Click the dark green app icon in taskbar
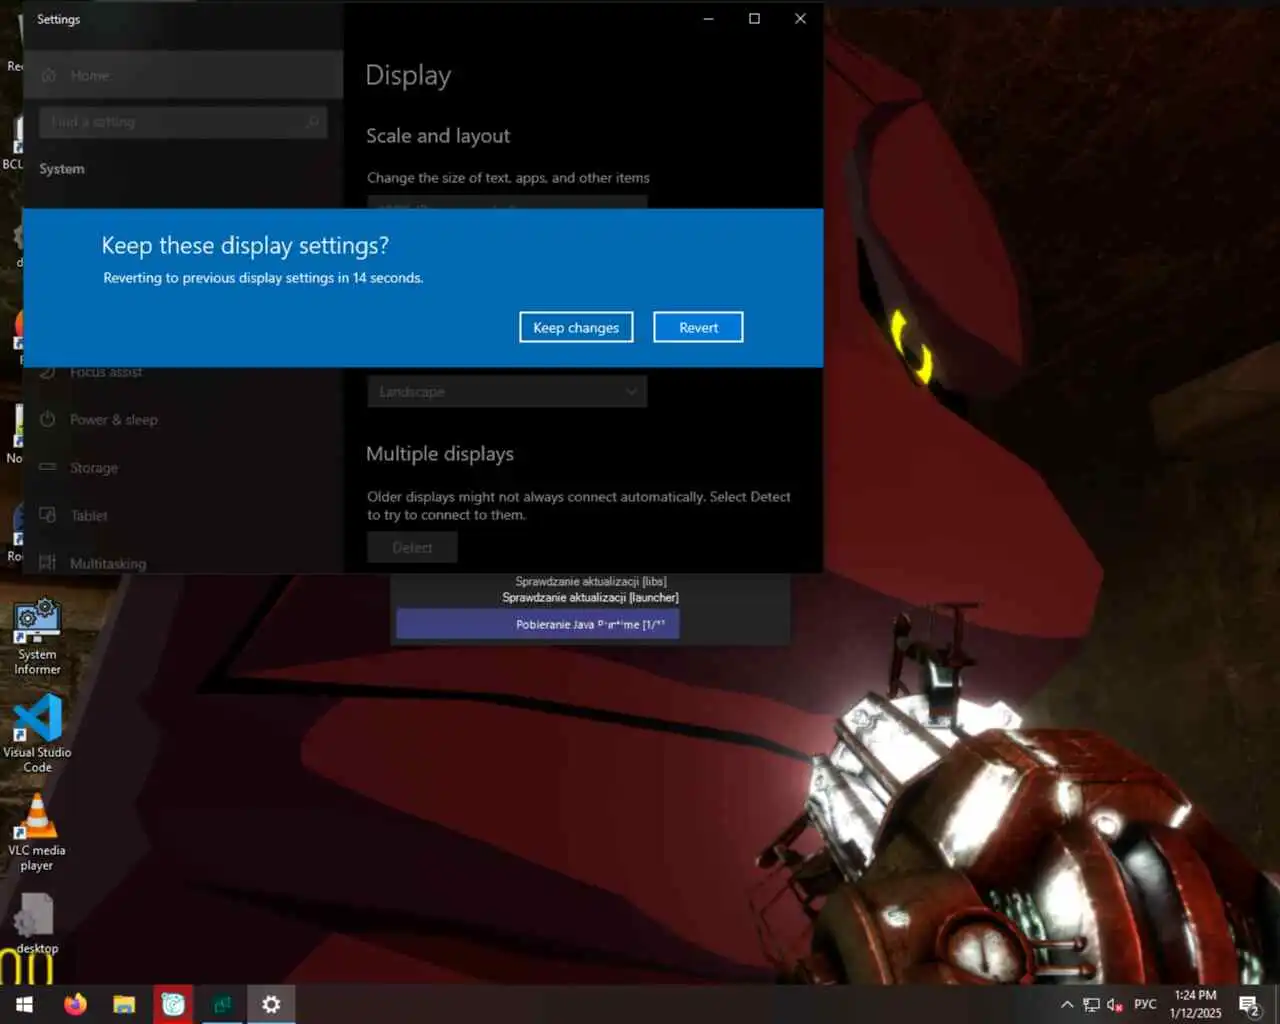This screenshot has width=1280, height=1024. (x=222, y=1004)
